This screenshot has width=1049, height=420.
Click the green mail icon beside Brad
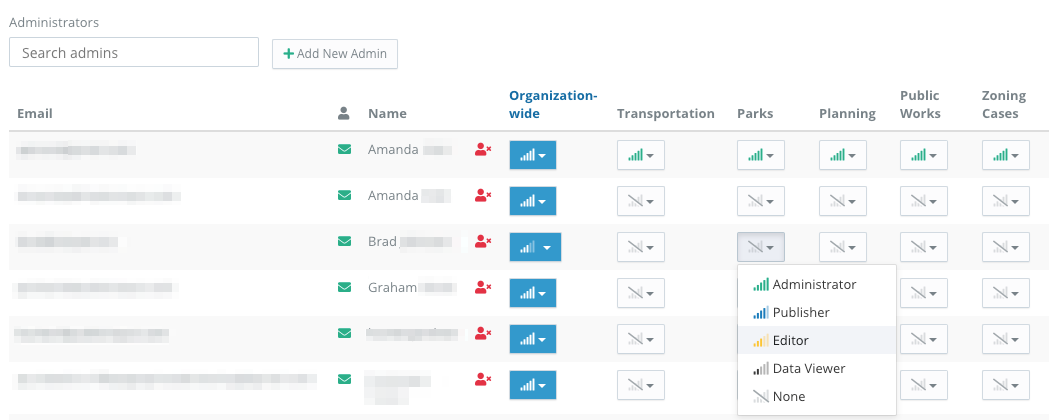tap(345, 241)
